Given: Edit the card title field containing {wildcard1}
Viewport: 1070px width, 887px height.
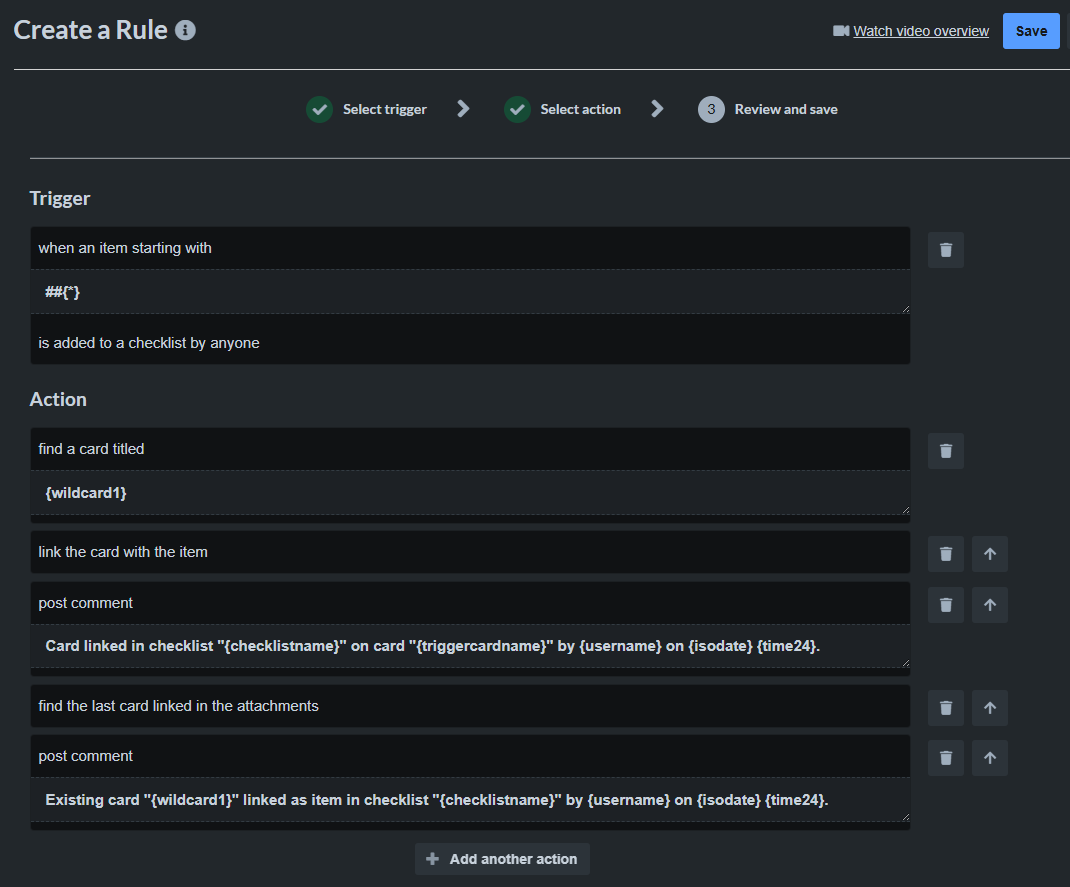Looking at the screenshot, I should [470, 493].
